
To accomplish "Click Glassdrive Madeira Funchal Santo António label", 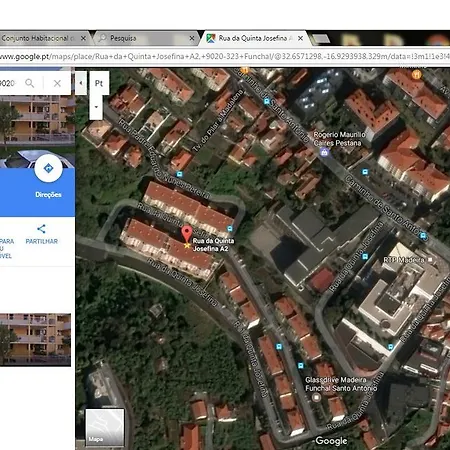I will (x=341, y=384).
